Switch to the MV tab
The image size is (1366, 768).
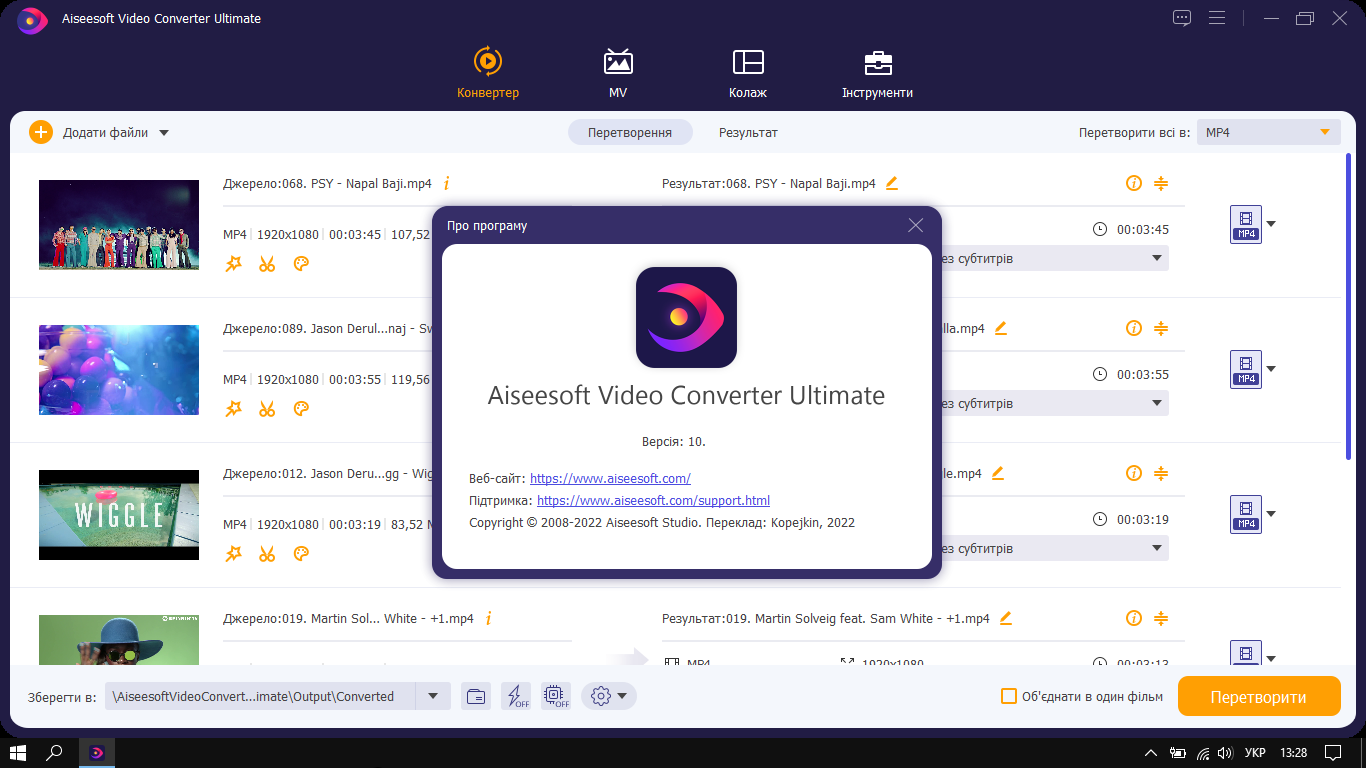pyautogui.click(x=618, y=73)
